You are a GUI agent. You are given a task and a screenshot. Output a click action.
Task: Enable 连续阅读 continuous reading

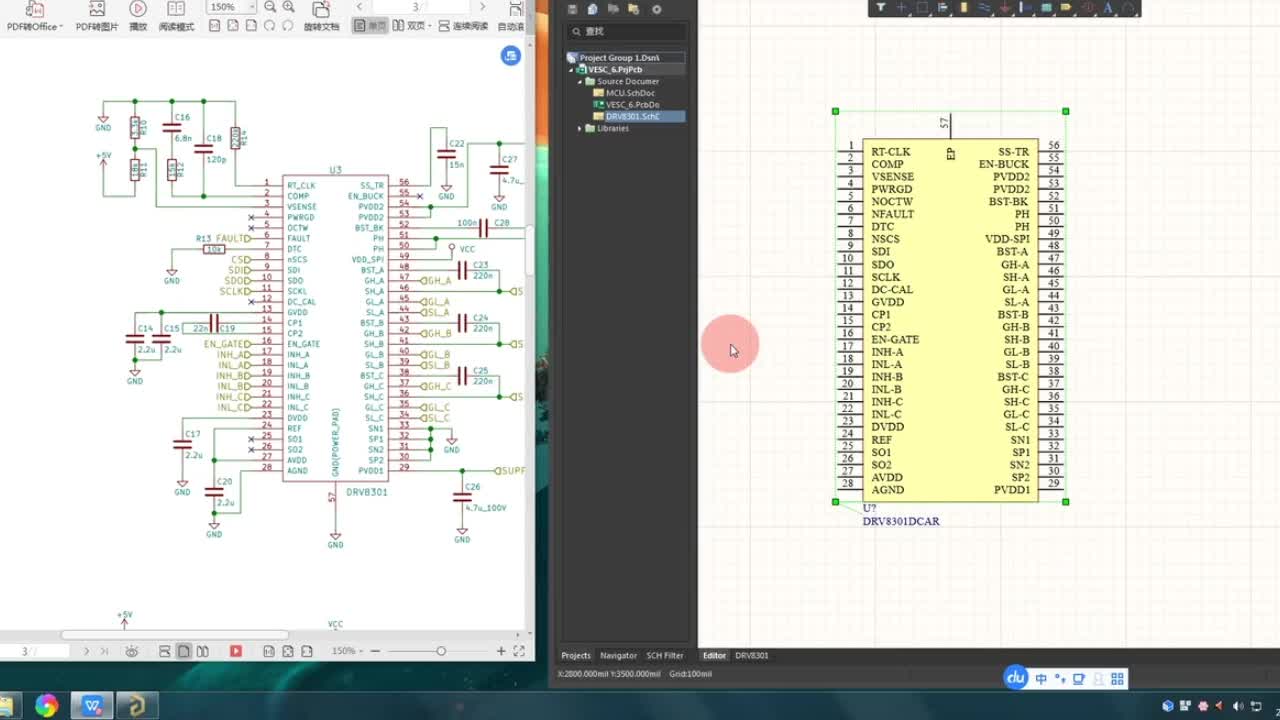click(x=463, y=26)
